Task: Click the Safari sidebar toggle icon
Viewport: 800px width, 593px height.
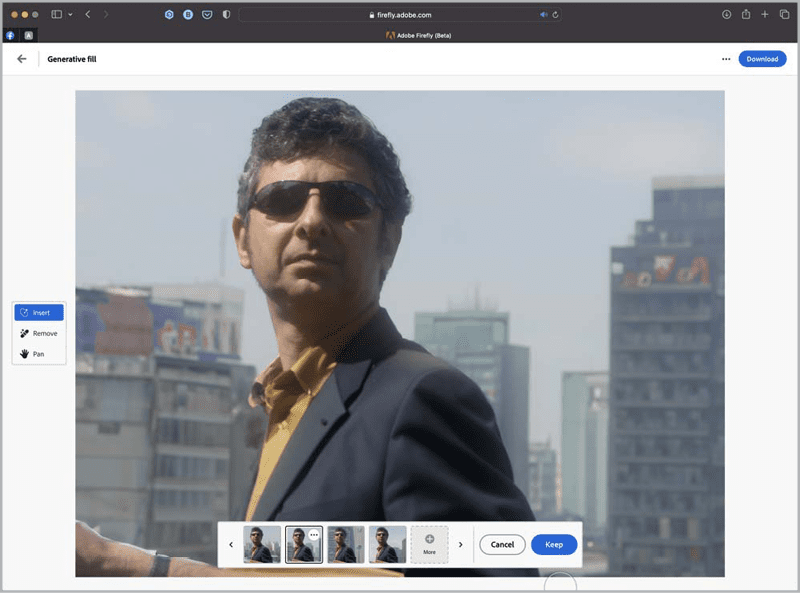Action: 56,15
